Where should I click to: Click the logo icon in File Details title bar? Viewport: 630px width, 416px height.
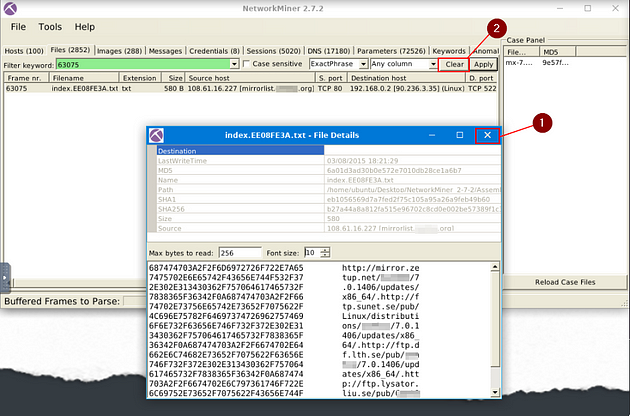pos(156,135)
